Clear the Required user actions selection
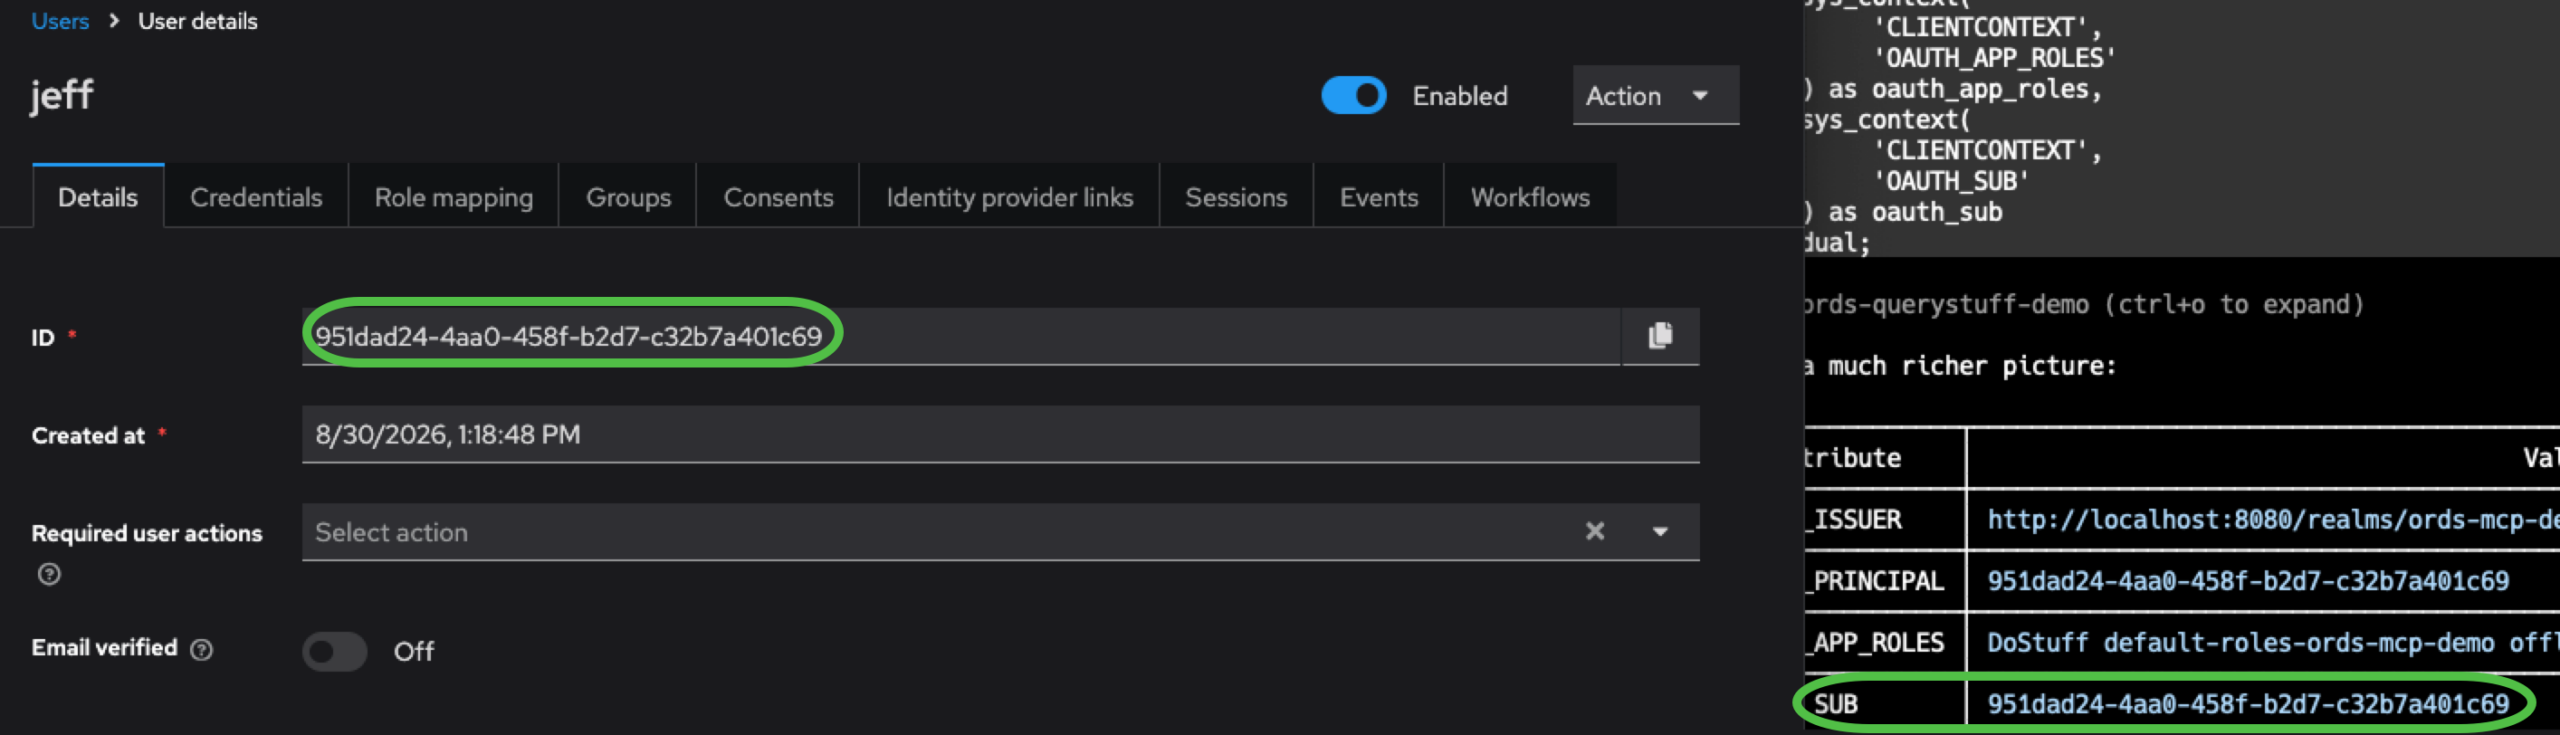 click(x=1595, y=532)
